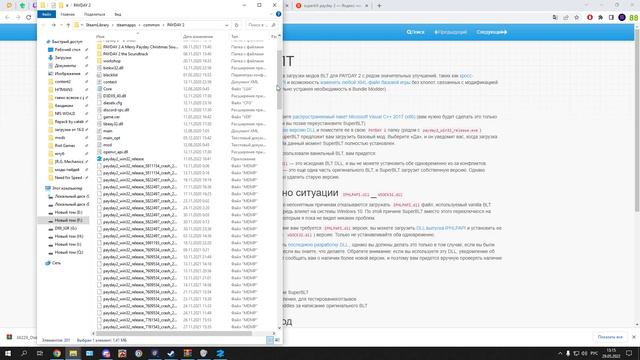This screenshot has height=360, width=640.
Task: Switch Explorer to details view icon
Action: point(270,340)
